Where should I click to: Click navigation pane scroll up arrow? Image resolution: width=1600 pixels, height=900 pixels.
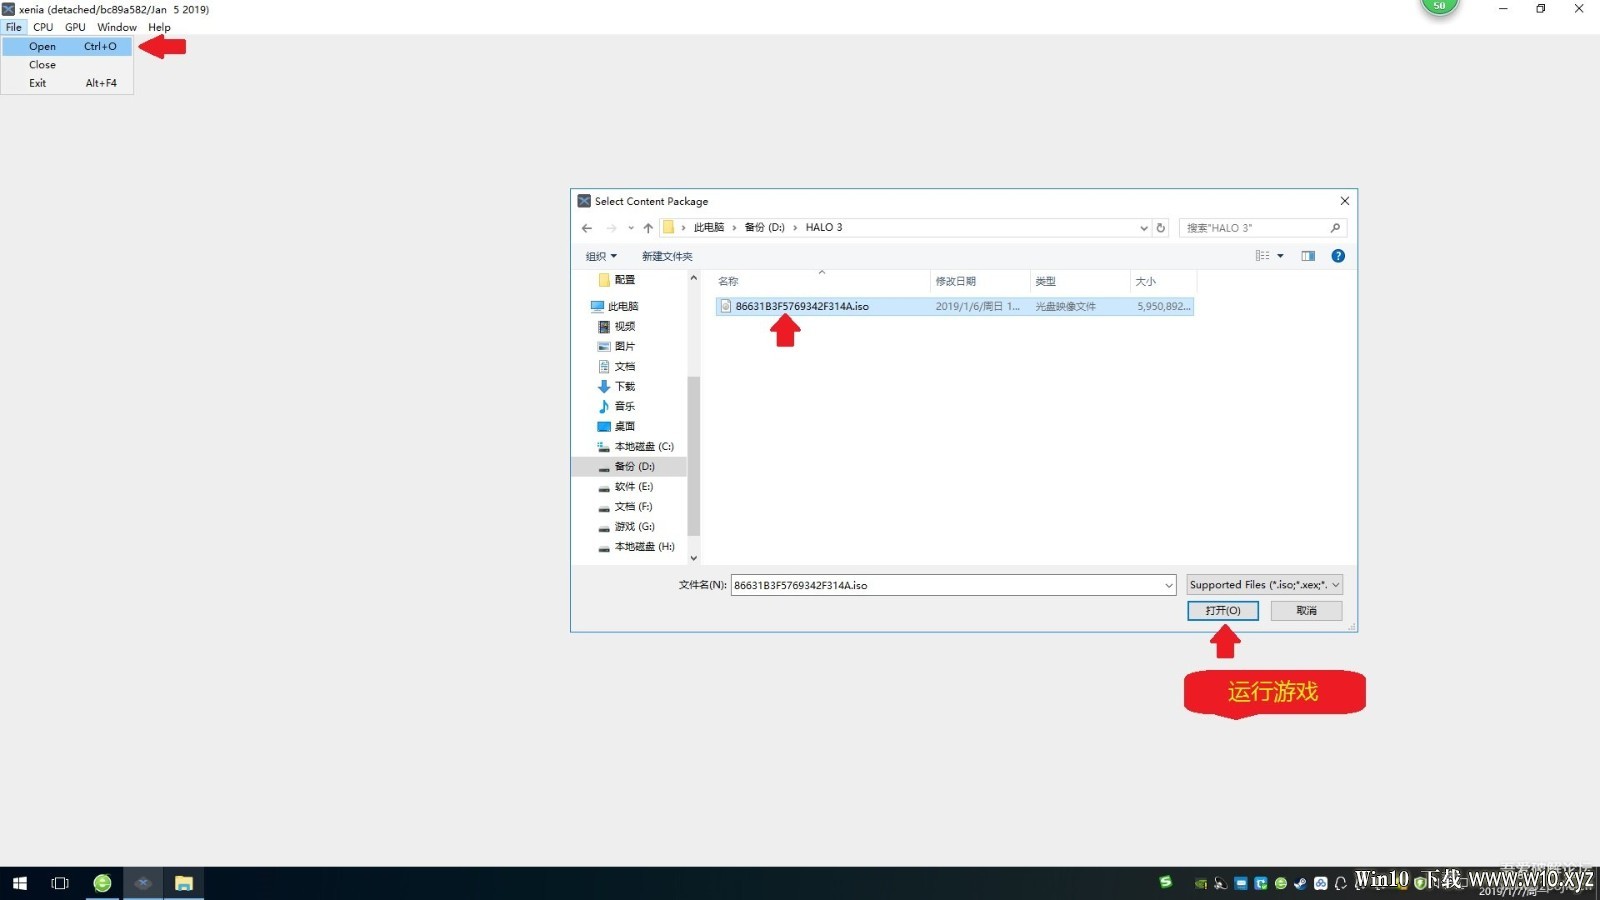coord(694,278)
